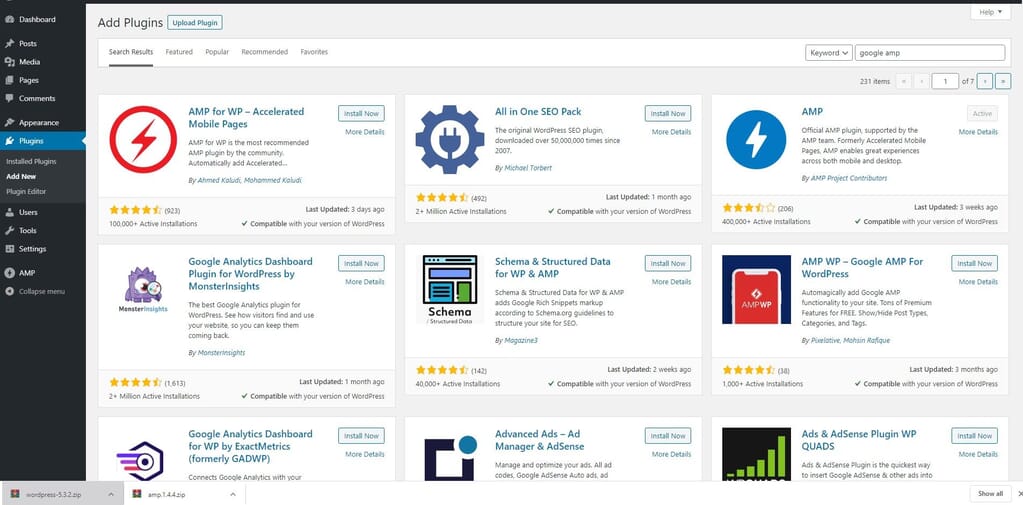Open More Details for AMP WP – Google AMP

tap(978, 282)
